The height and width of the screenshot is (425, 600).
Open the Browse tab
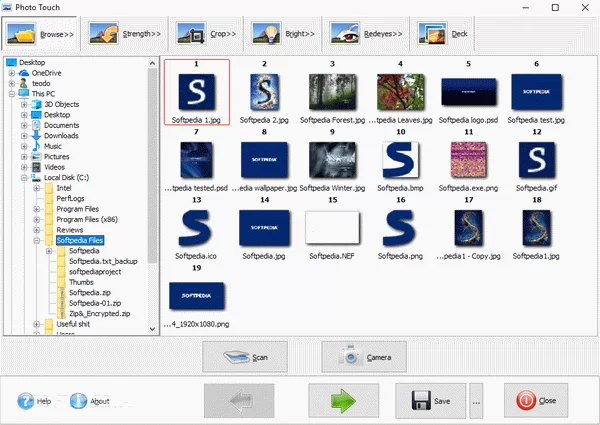40,34
